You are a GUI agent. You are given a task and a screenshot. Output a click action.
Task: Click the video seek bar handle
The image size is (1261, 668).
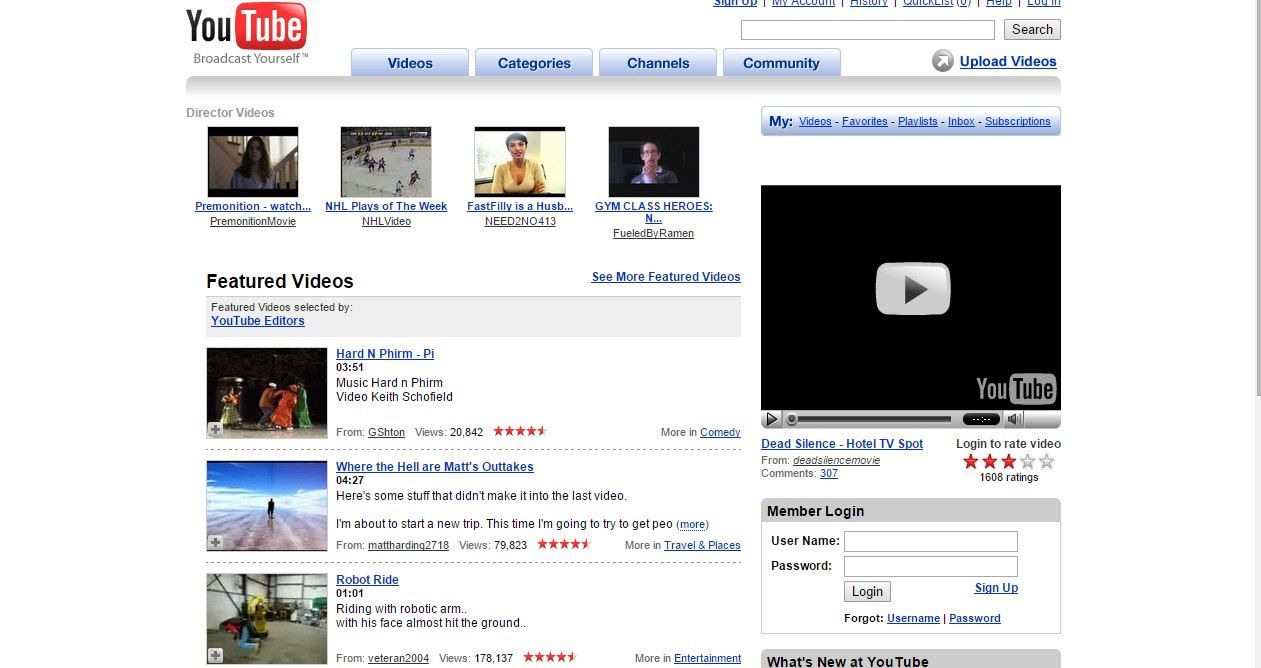point(792,419)
